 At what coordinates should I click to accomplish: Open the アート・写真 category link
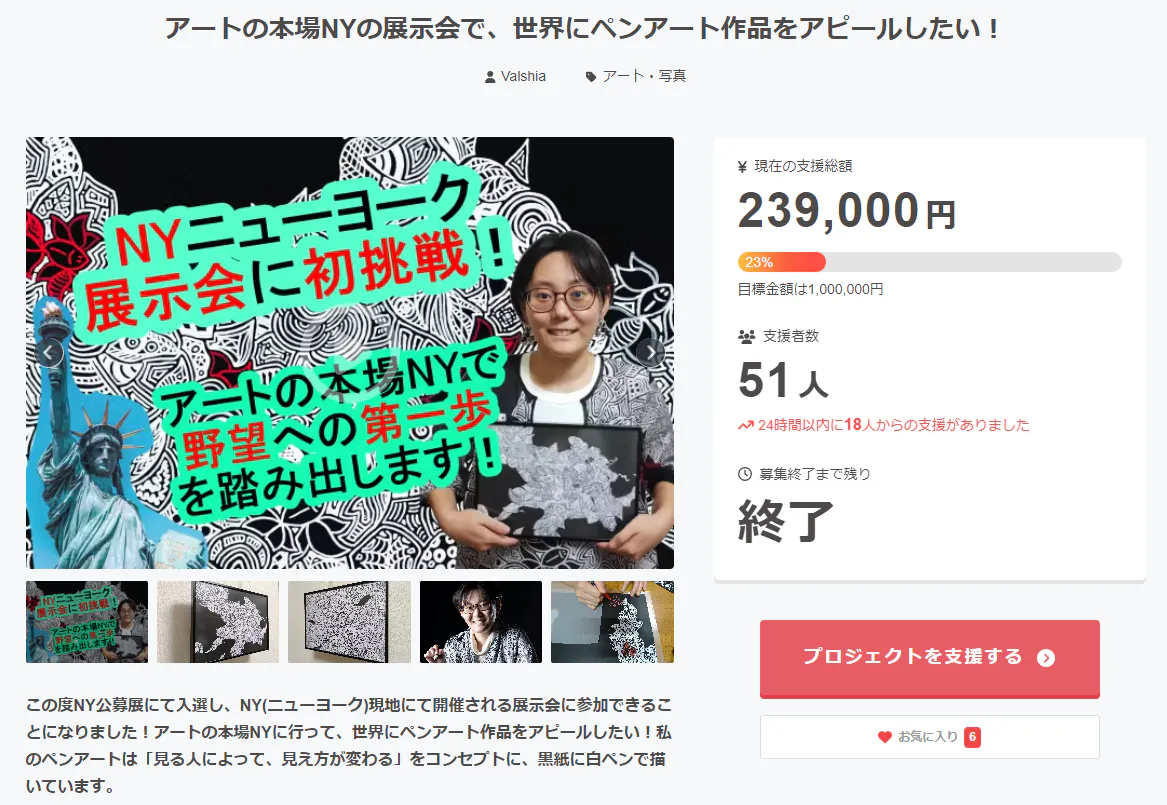click(x=645, y=77)
